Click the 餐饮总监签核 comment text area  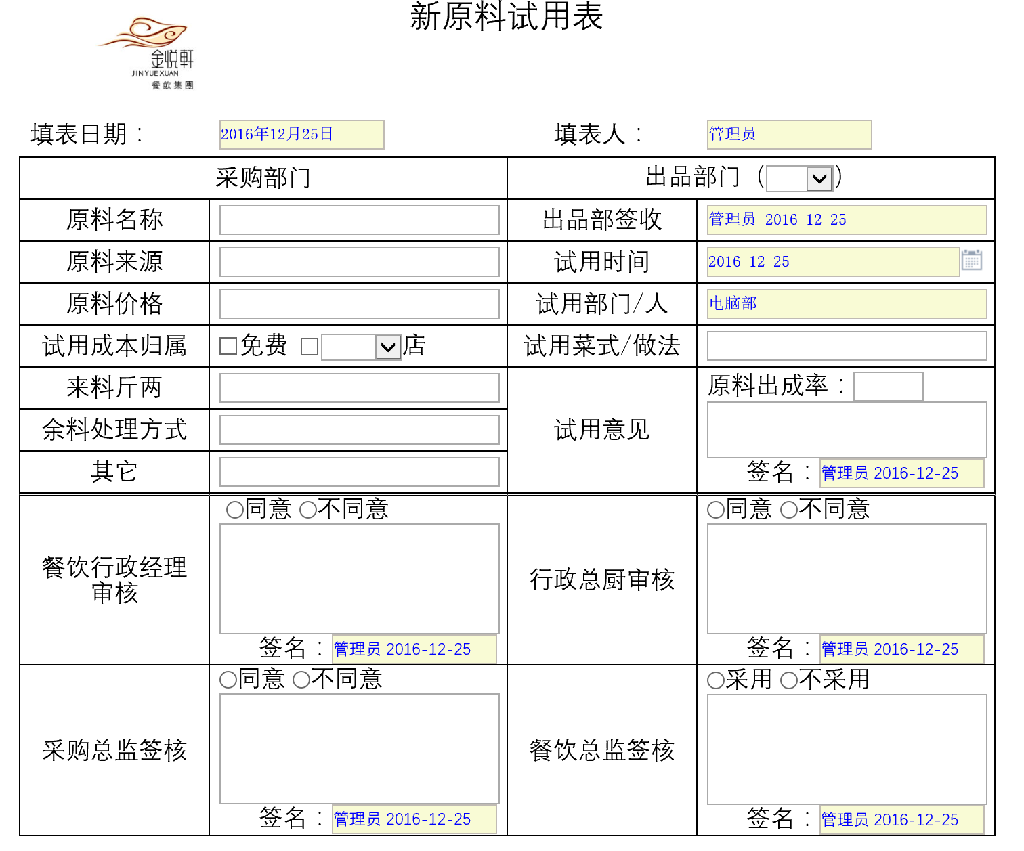pyautogui.click(x=846, y=749)
